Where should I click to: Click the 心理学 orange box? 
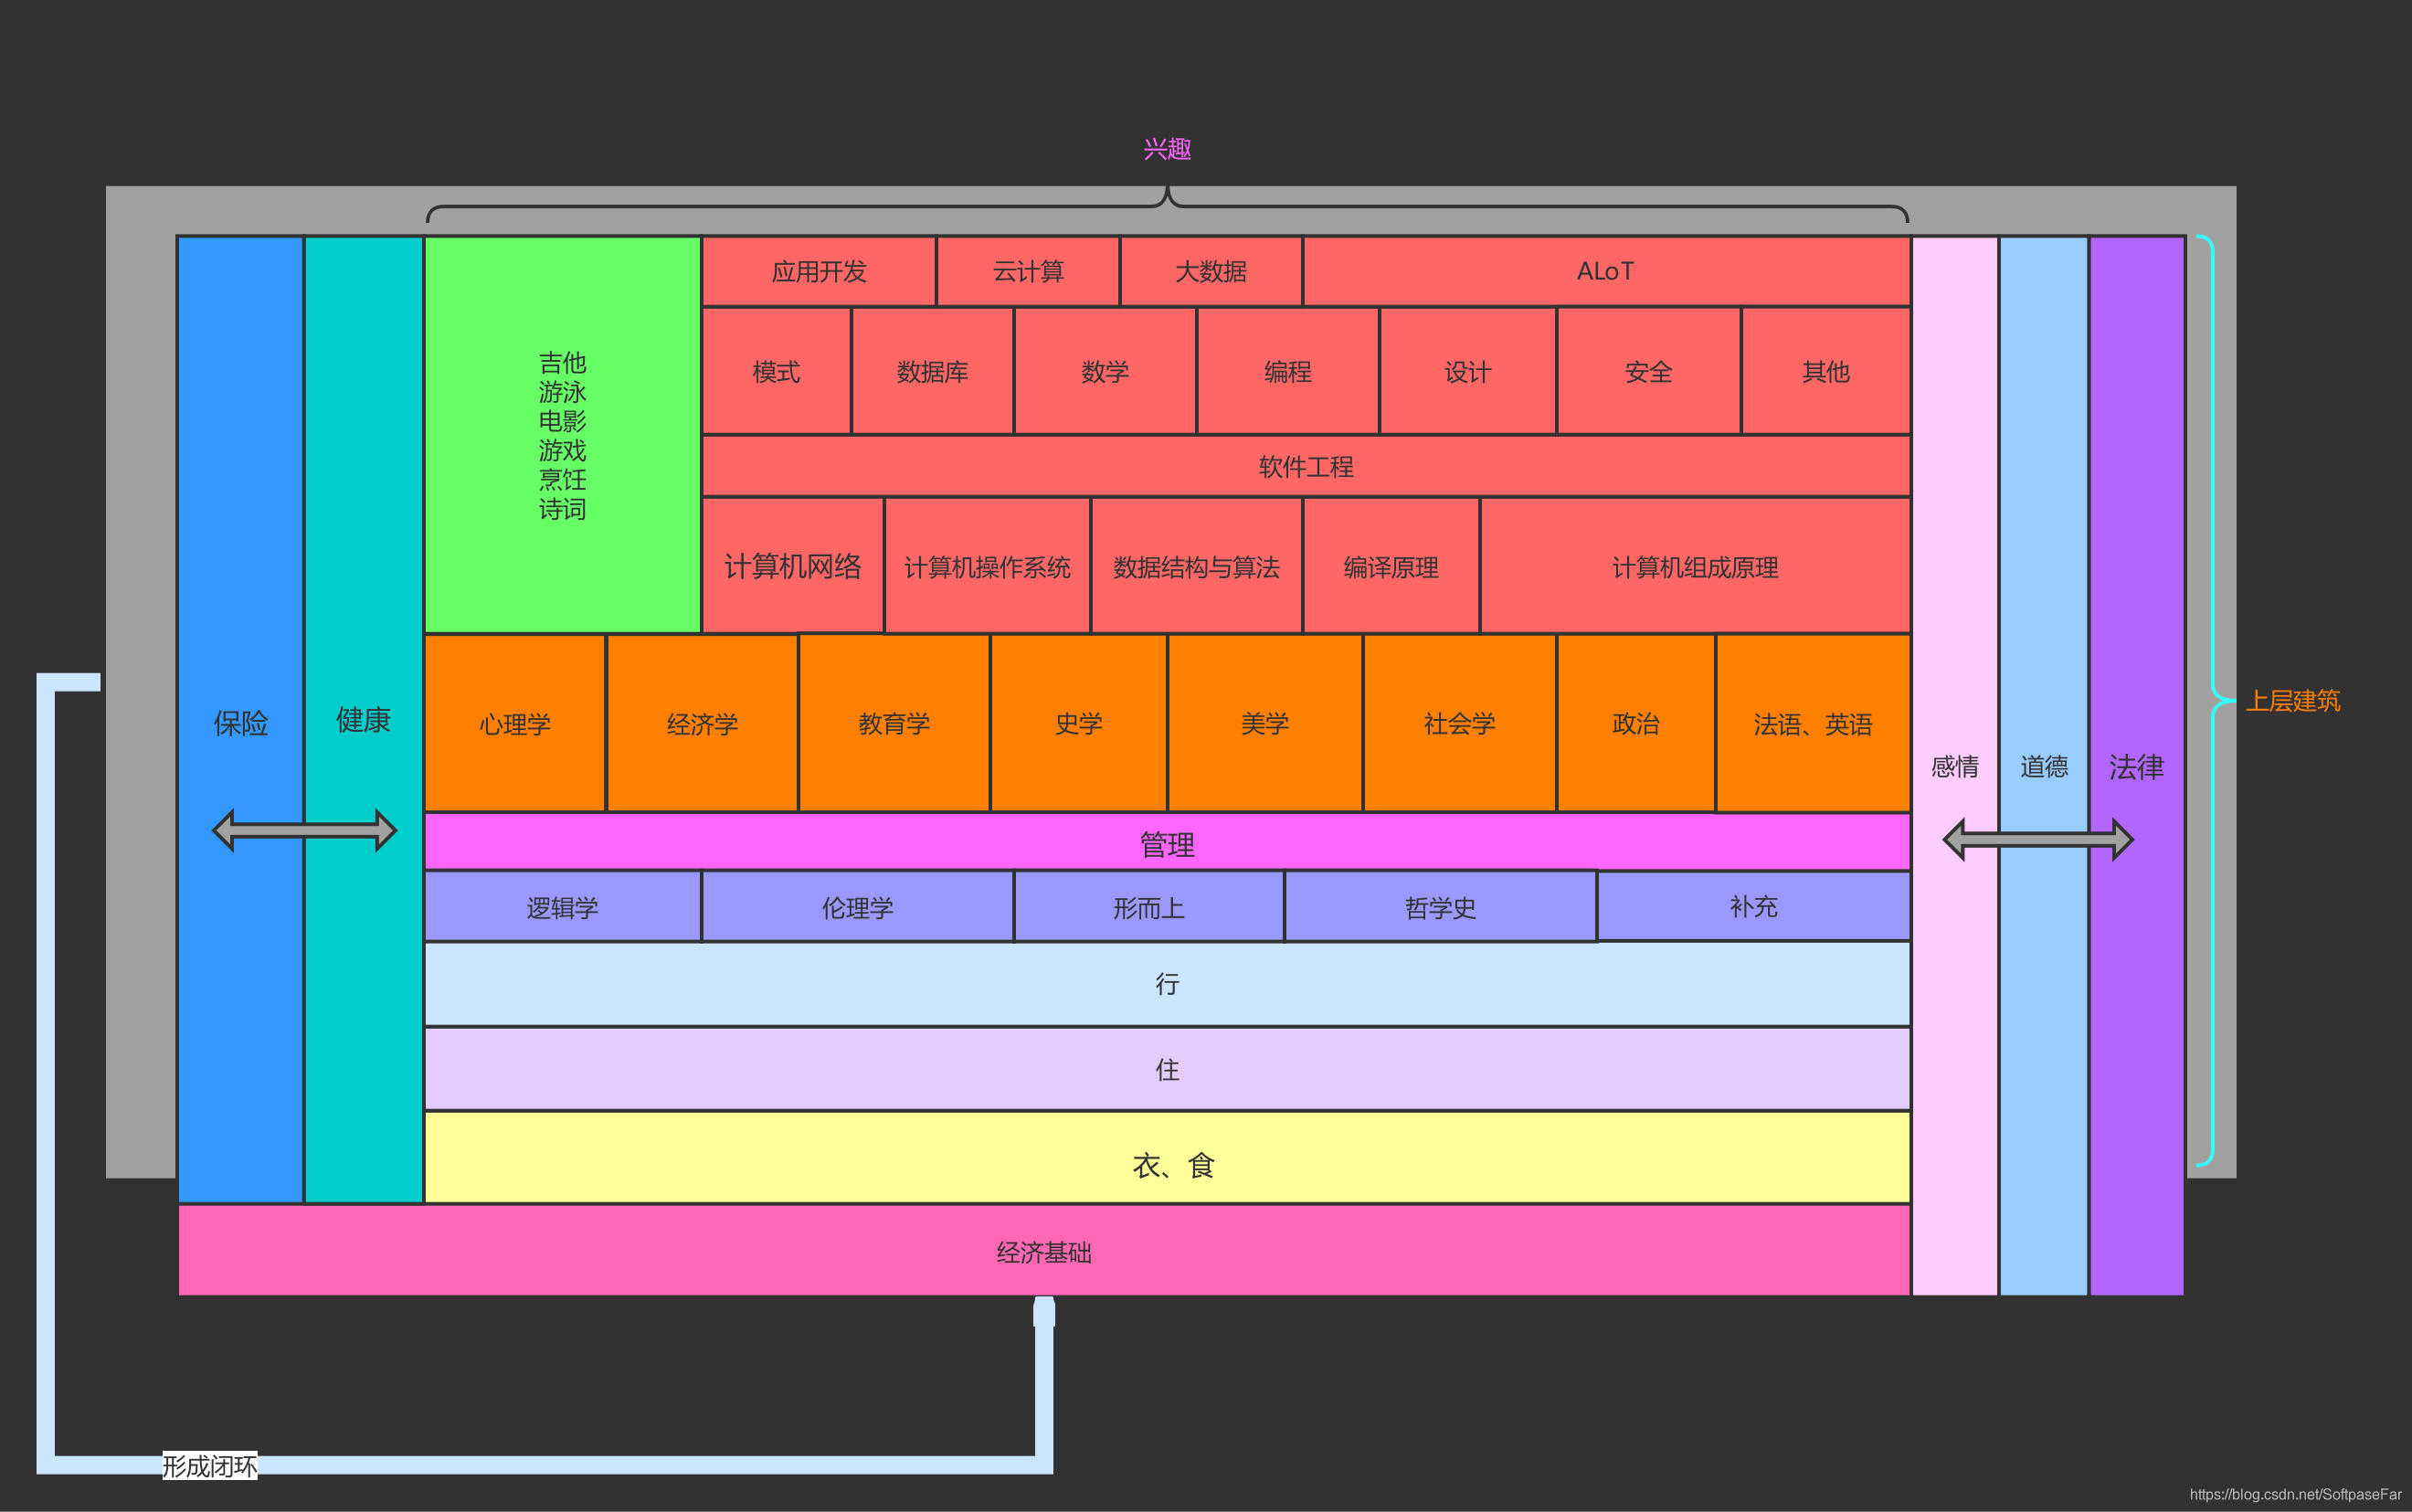pyautogui.click(x=515, y=723)
